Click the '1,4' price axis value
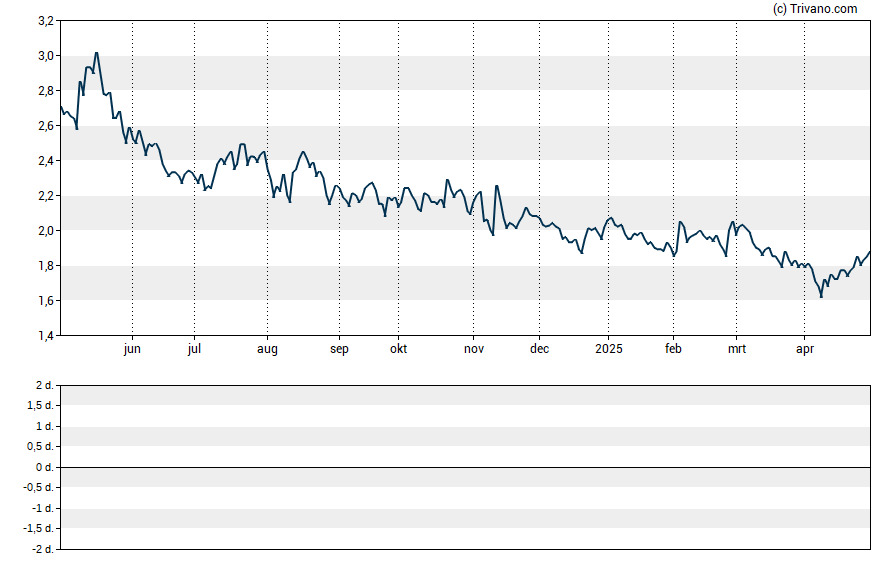The width and height of the screenshot is (888, 565). (x=46, y=336)
